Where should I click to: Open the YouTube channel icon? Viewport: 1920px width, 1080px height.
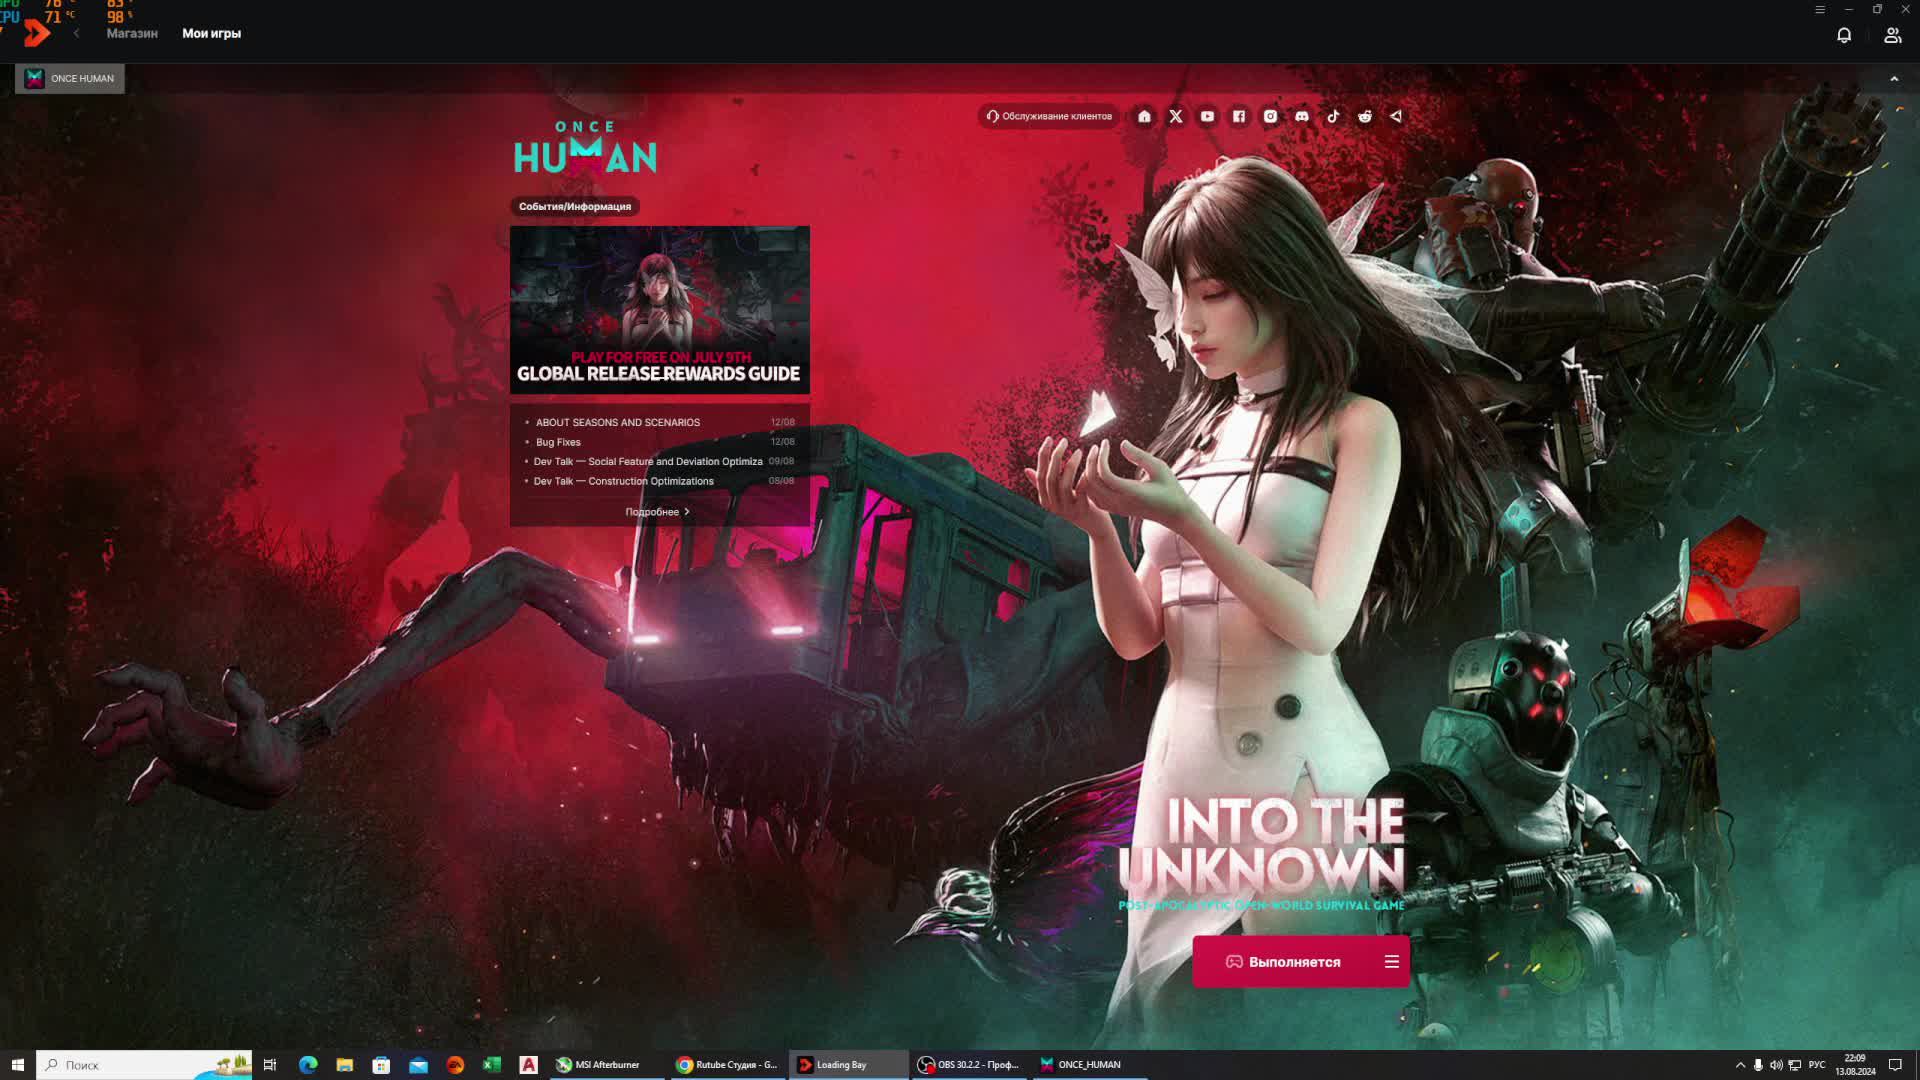(x=1207, y=116)
